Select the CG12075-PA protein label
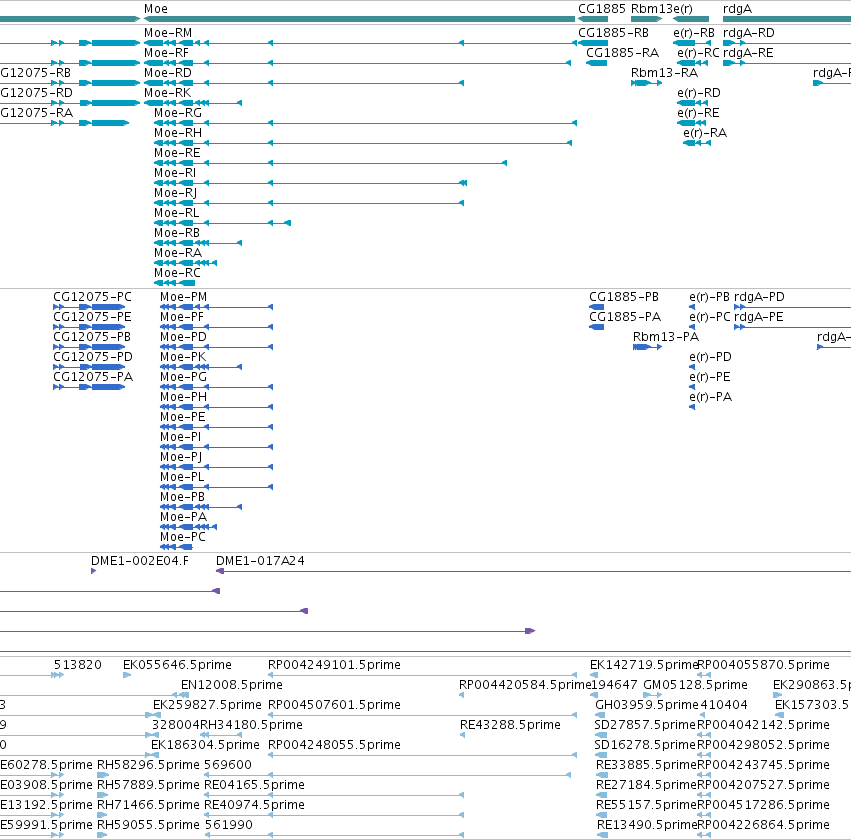Viewport: 851px width, 840px height. [x=93, y=377]
